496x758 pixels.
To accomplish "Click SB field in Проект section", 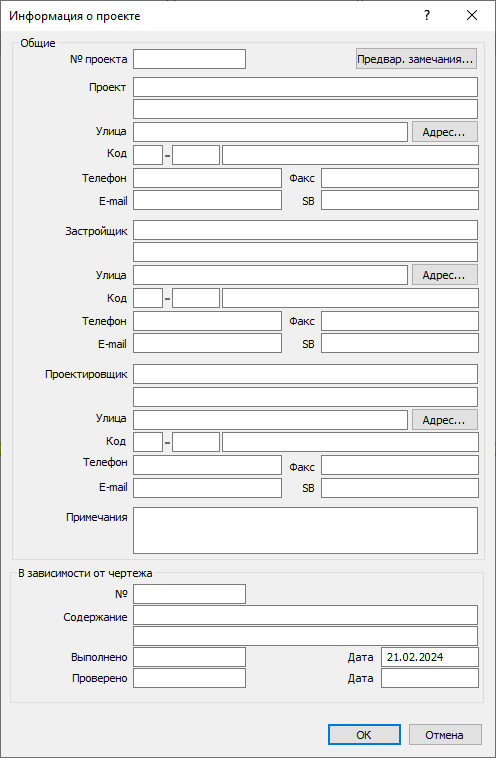I will click(400, 200).
